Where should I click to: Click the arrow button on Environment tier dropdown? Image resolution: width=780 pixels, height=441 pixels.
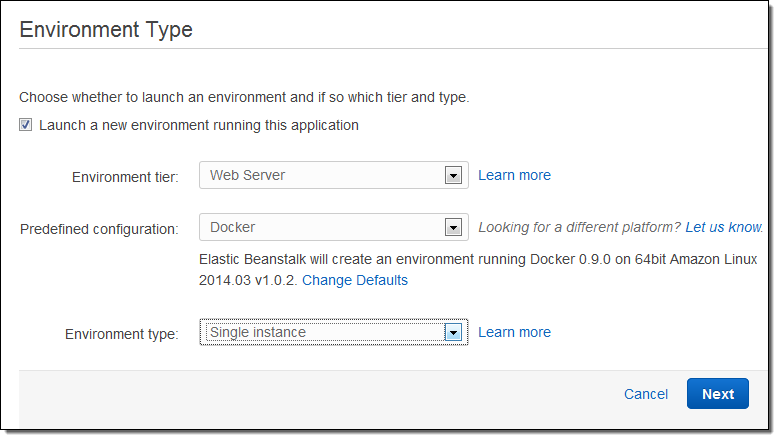click(x=454, y=175)
